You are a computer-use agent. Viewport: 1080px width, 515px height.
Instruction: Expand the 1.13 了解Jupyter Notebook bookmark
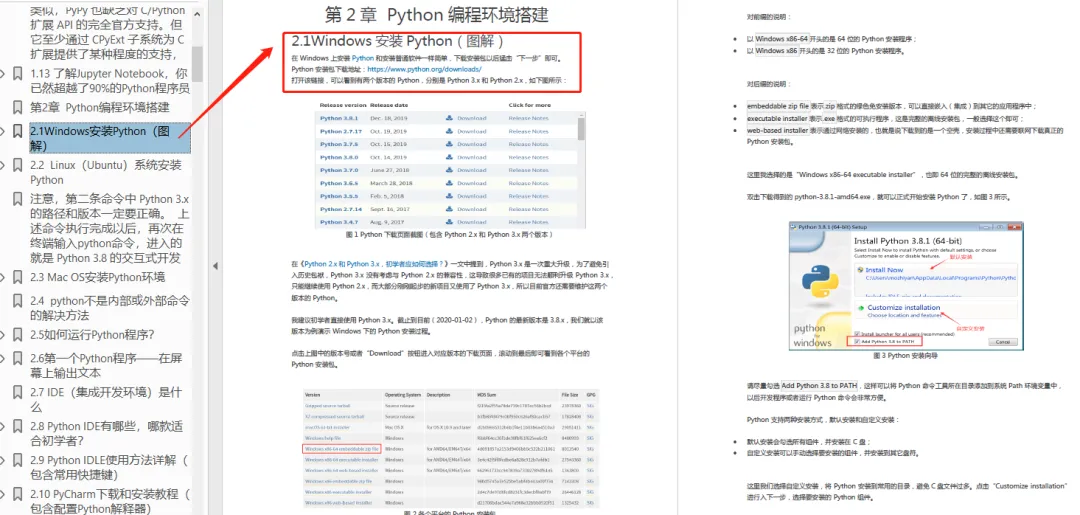[x=3, y=73]
